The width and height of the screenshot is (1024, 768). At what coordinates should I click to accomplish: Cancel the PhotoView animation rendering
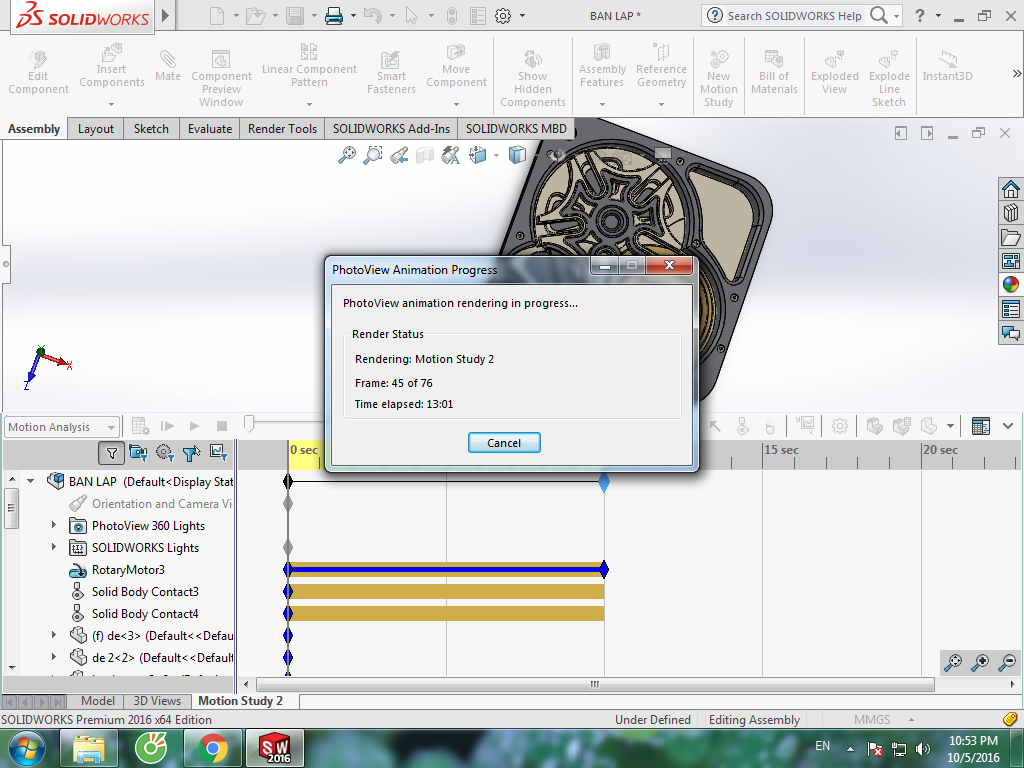[x=504, y=443]
